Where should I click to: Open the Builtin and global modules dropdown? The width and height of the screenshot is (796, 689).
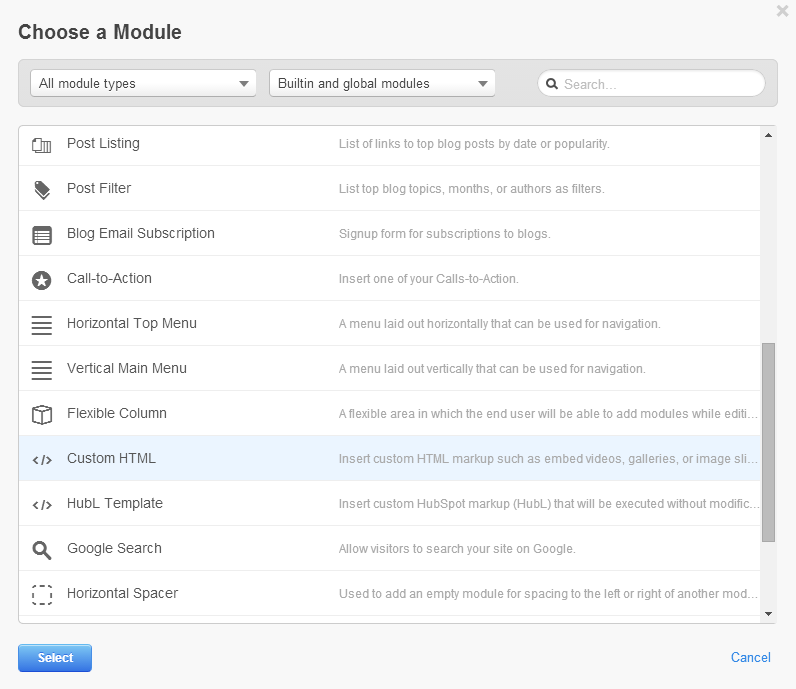click(382, 83)
